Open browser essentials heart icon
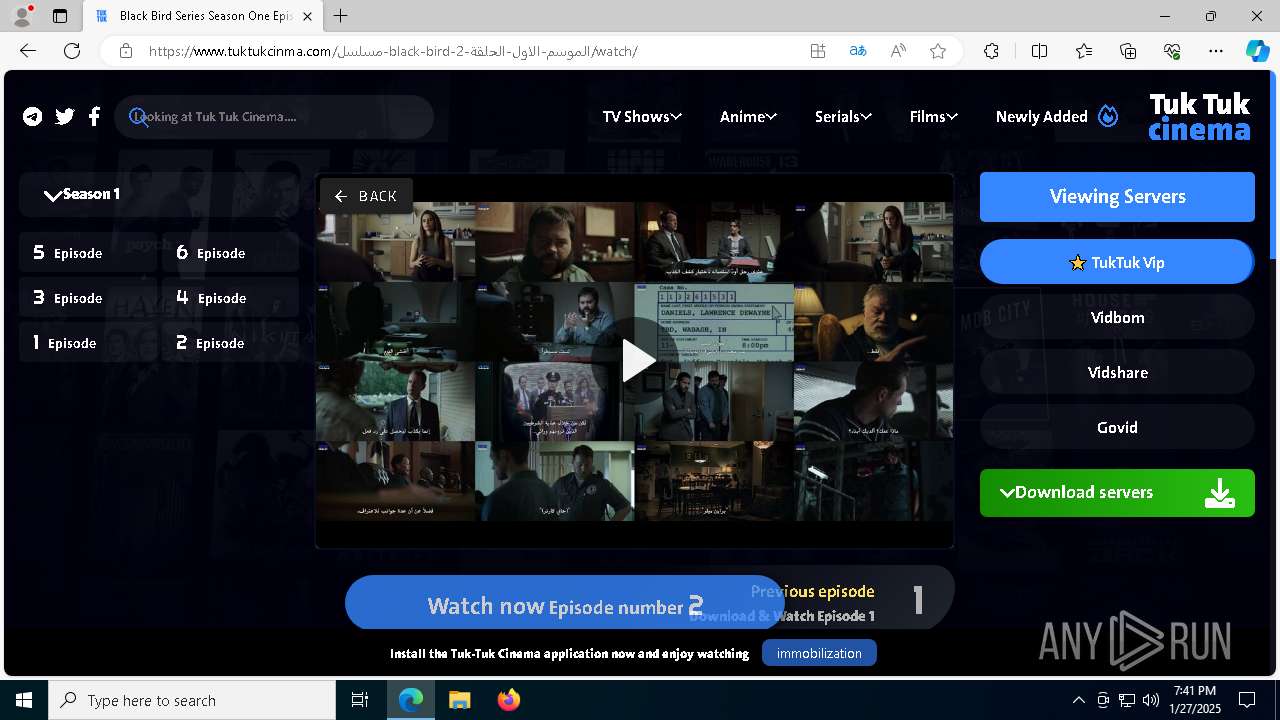The image size is (1280, 720). pyautogui.click(x=1172, y=51)
